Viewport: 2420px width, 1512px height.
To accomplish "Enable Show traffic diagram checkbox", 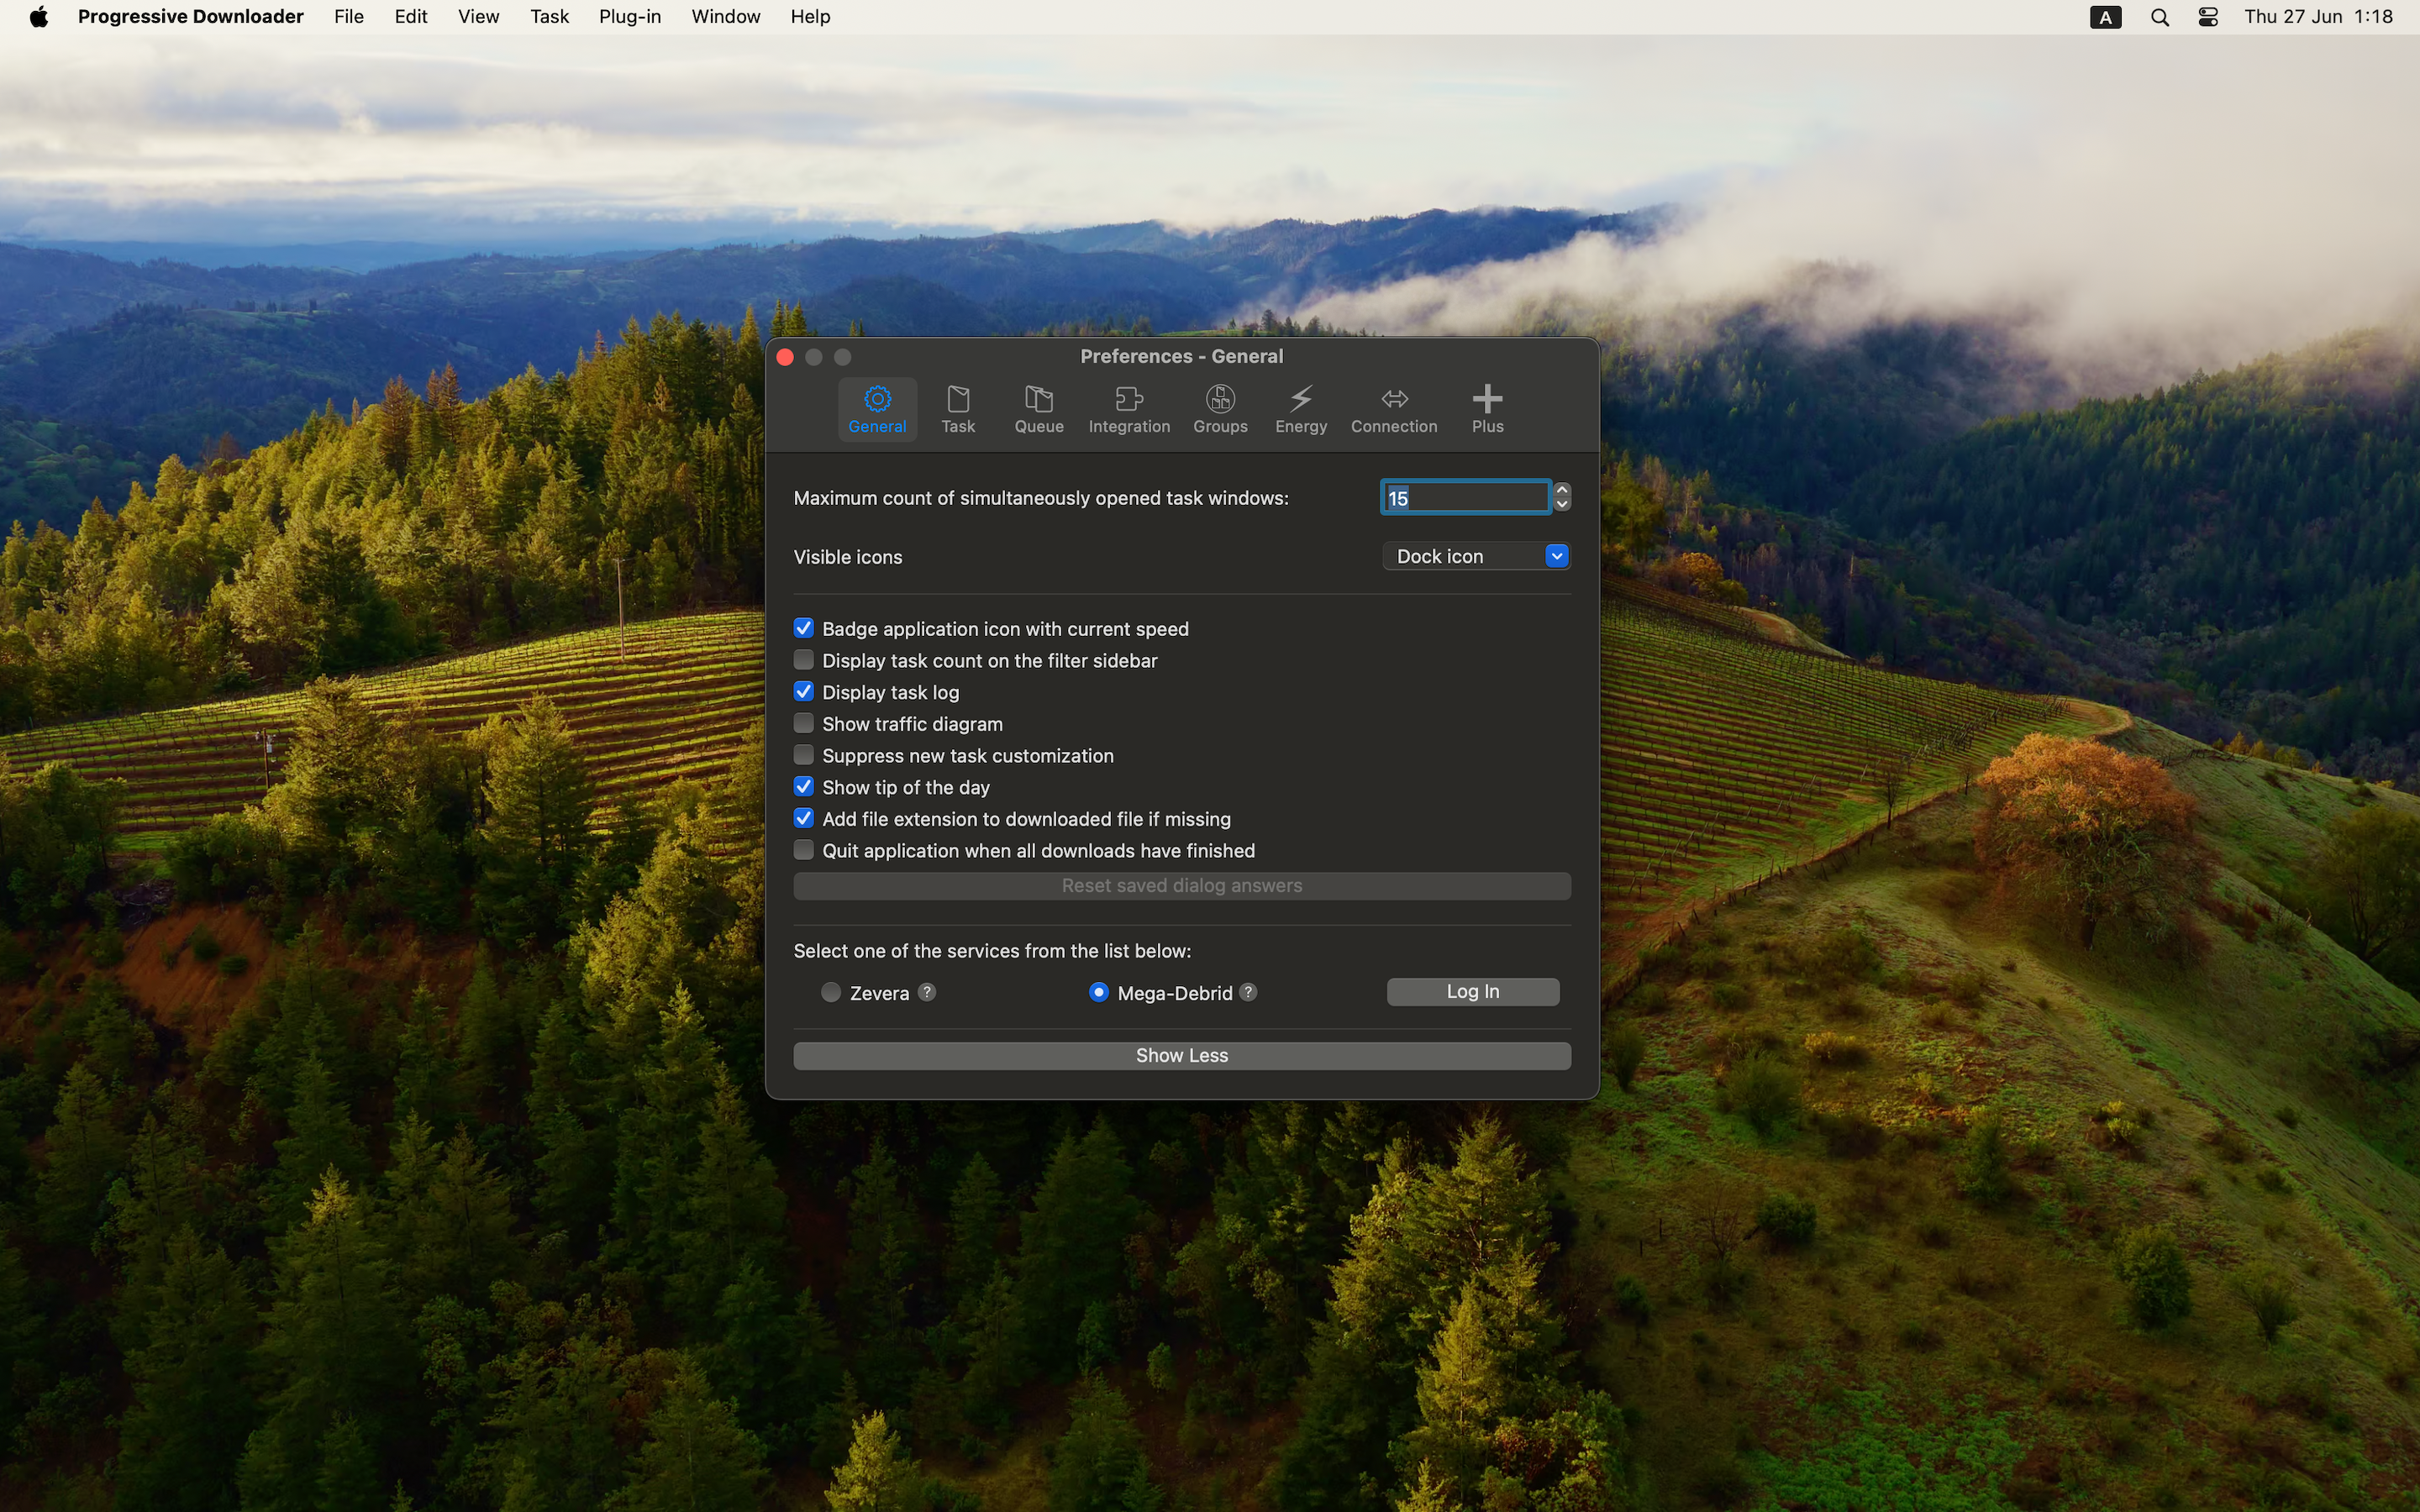I will click(x=803, y=723).
